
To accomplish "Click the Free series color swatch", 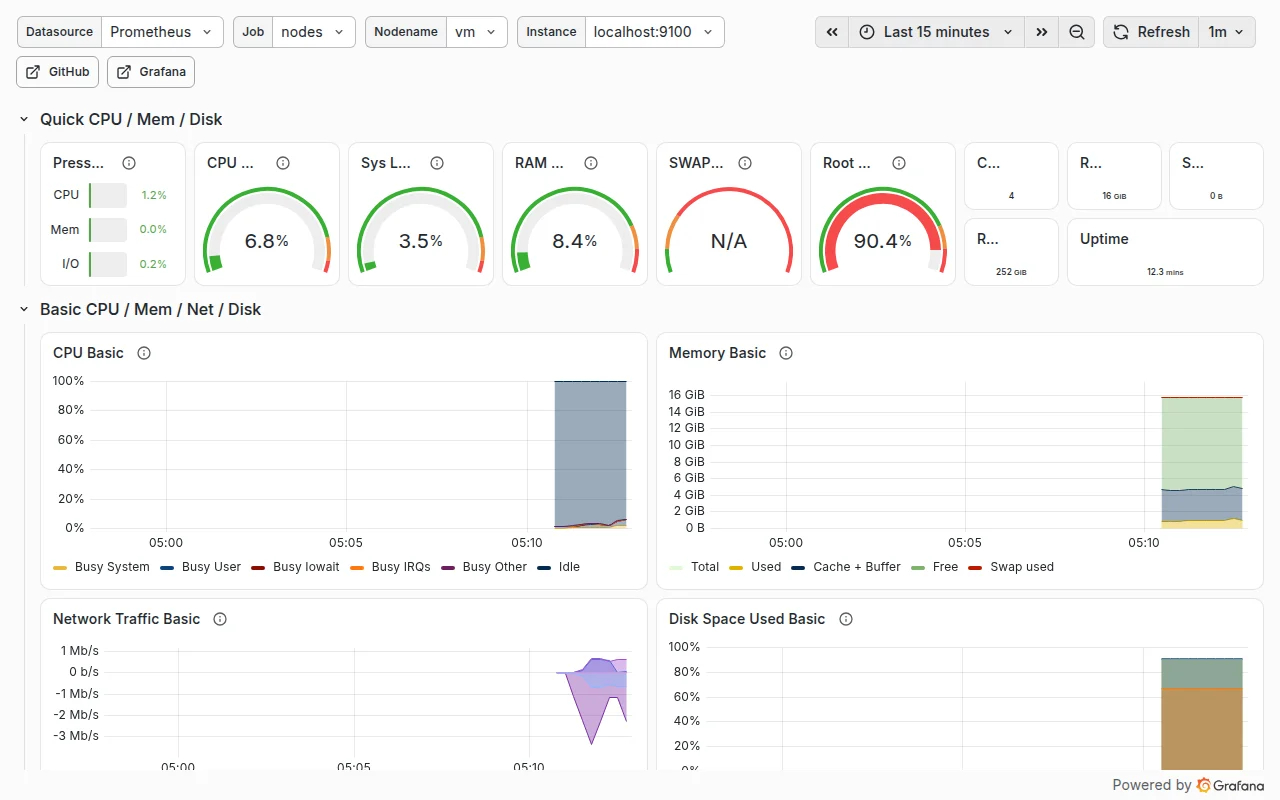I will 918,567.
